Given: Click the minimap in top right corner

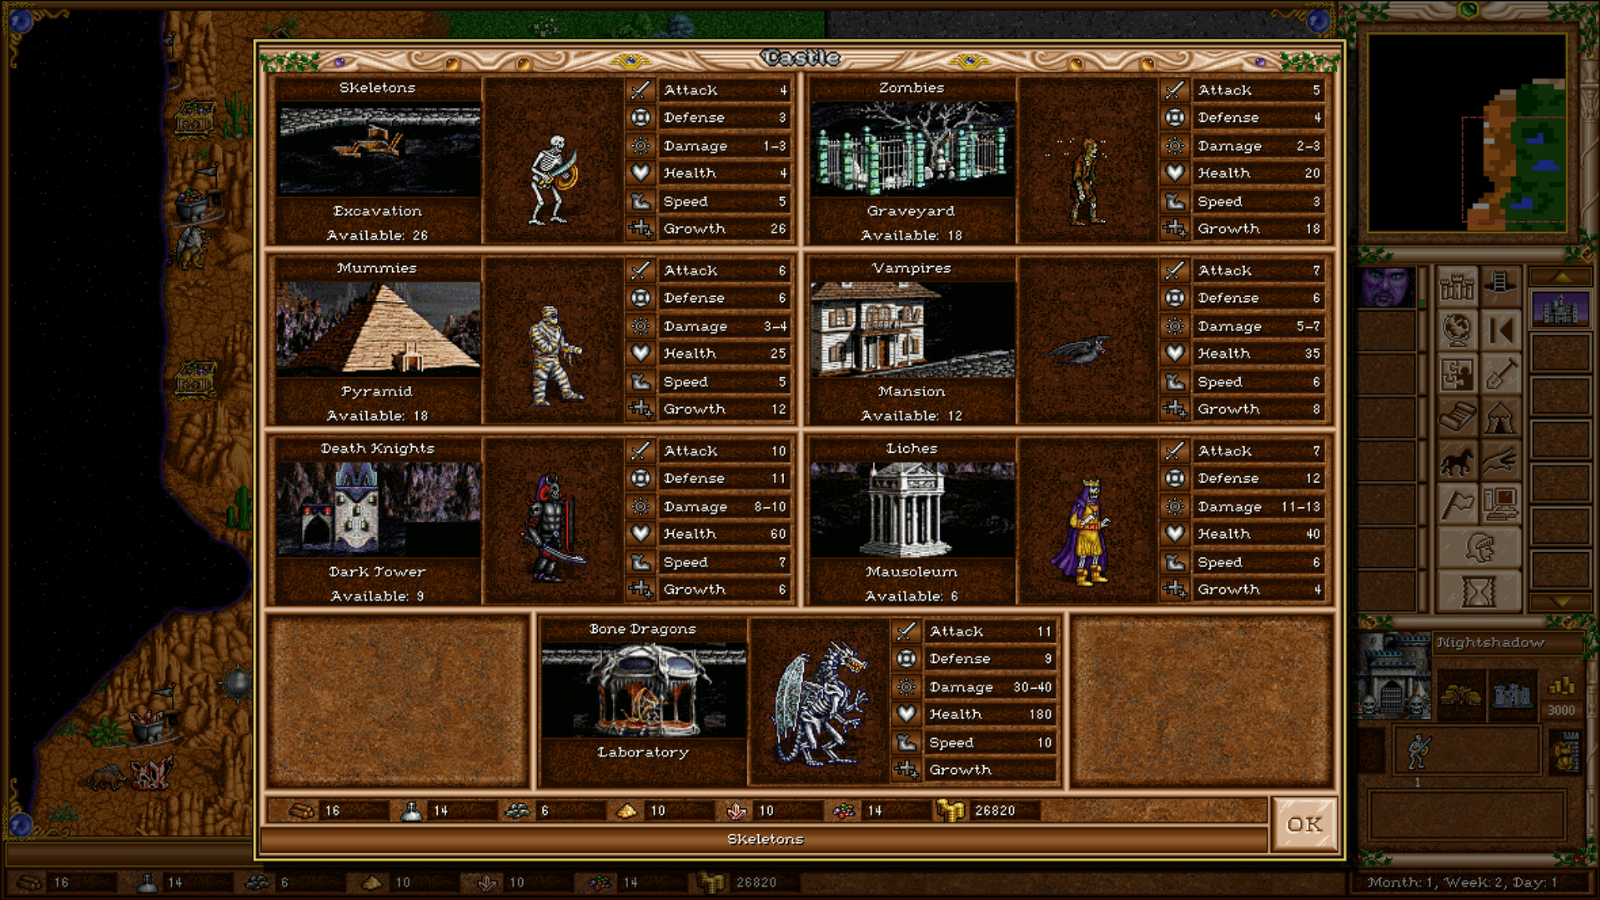Looking at the screenshot, I should coord(1466,133).
